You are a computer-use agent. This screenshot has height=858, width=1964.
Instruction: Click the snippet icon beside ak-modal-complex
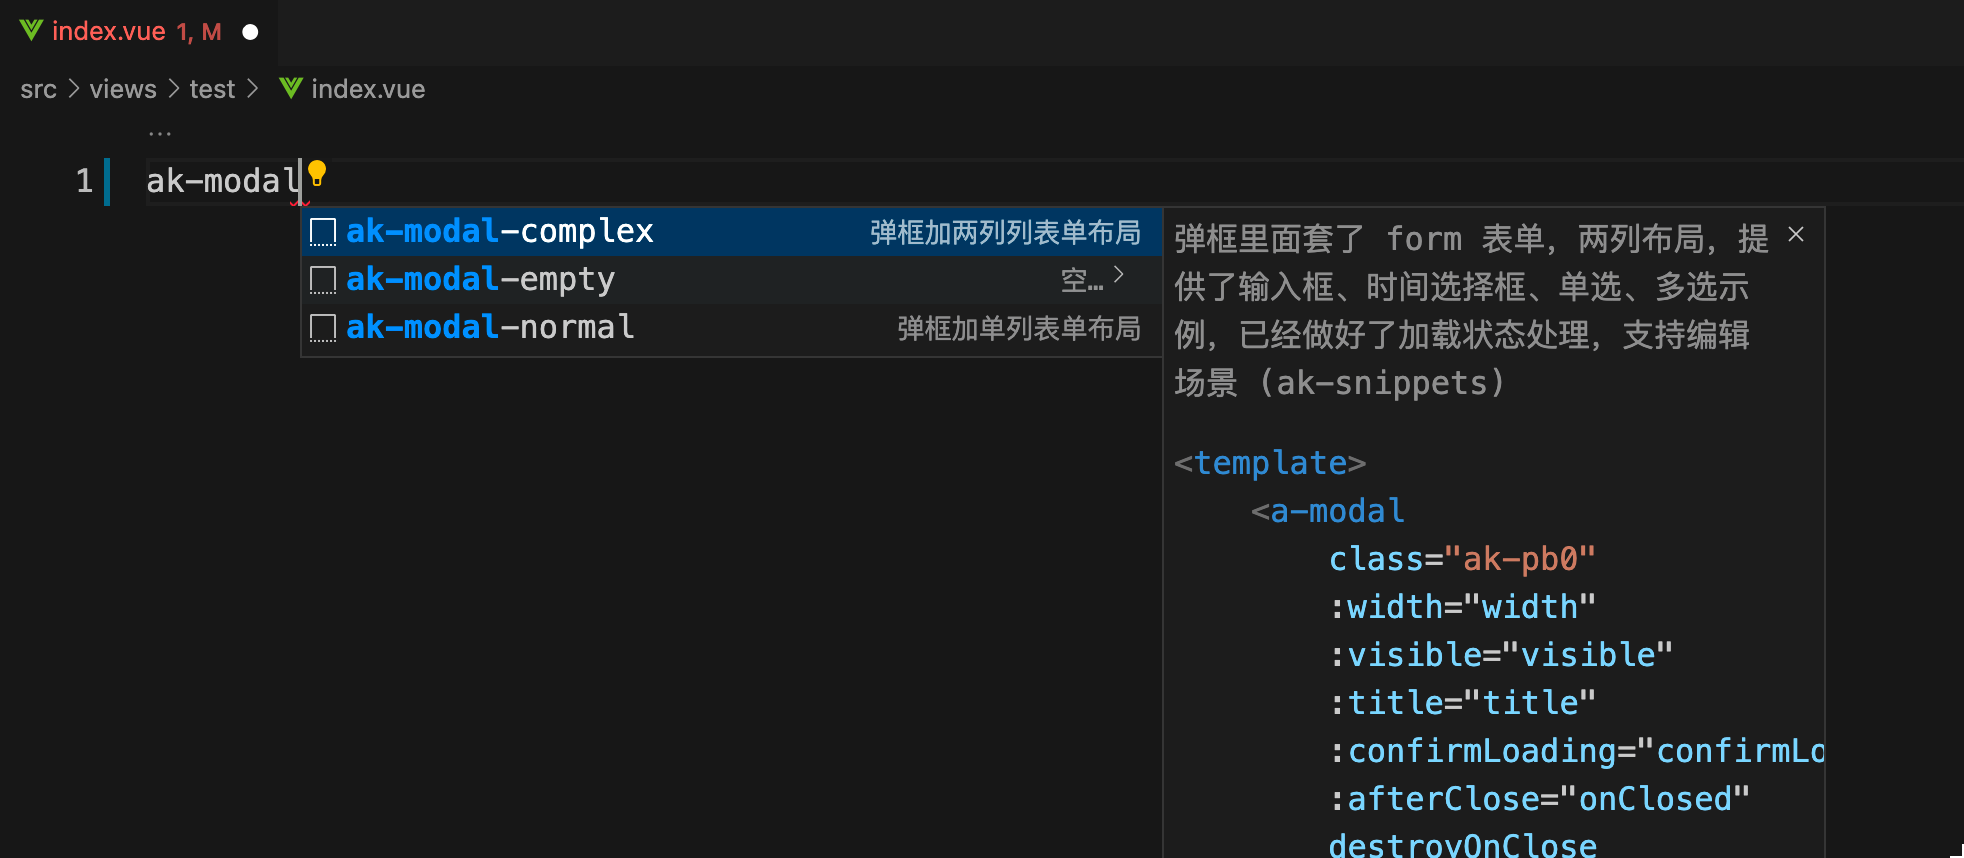point(322,232)
